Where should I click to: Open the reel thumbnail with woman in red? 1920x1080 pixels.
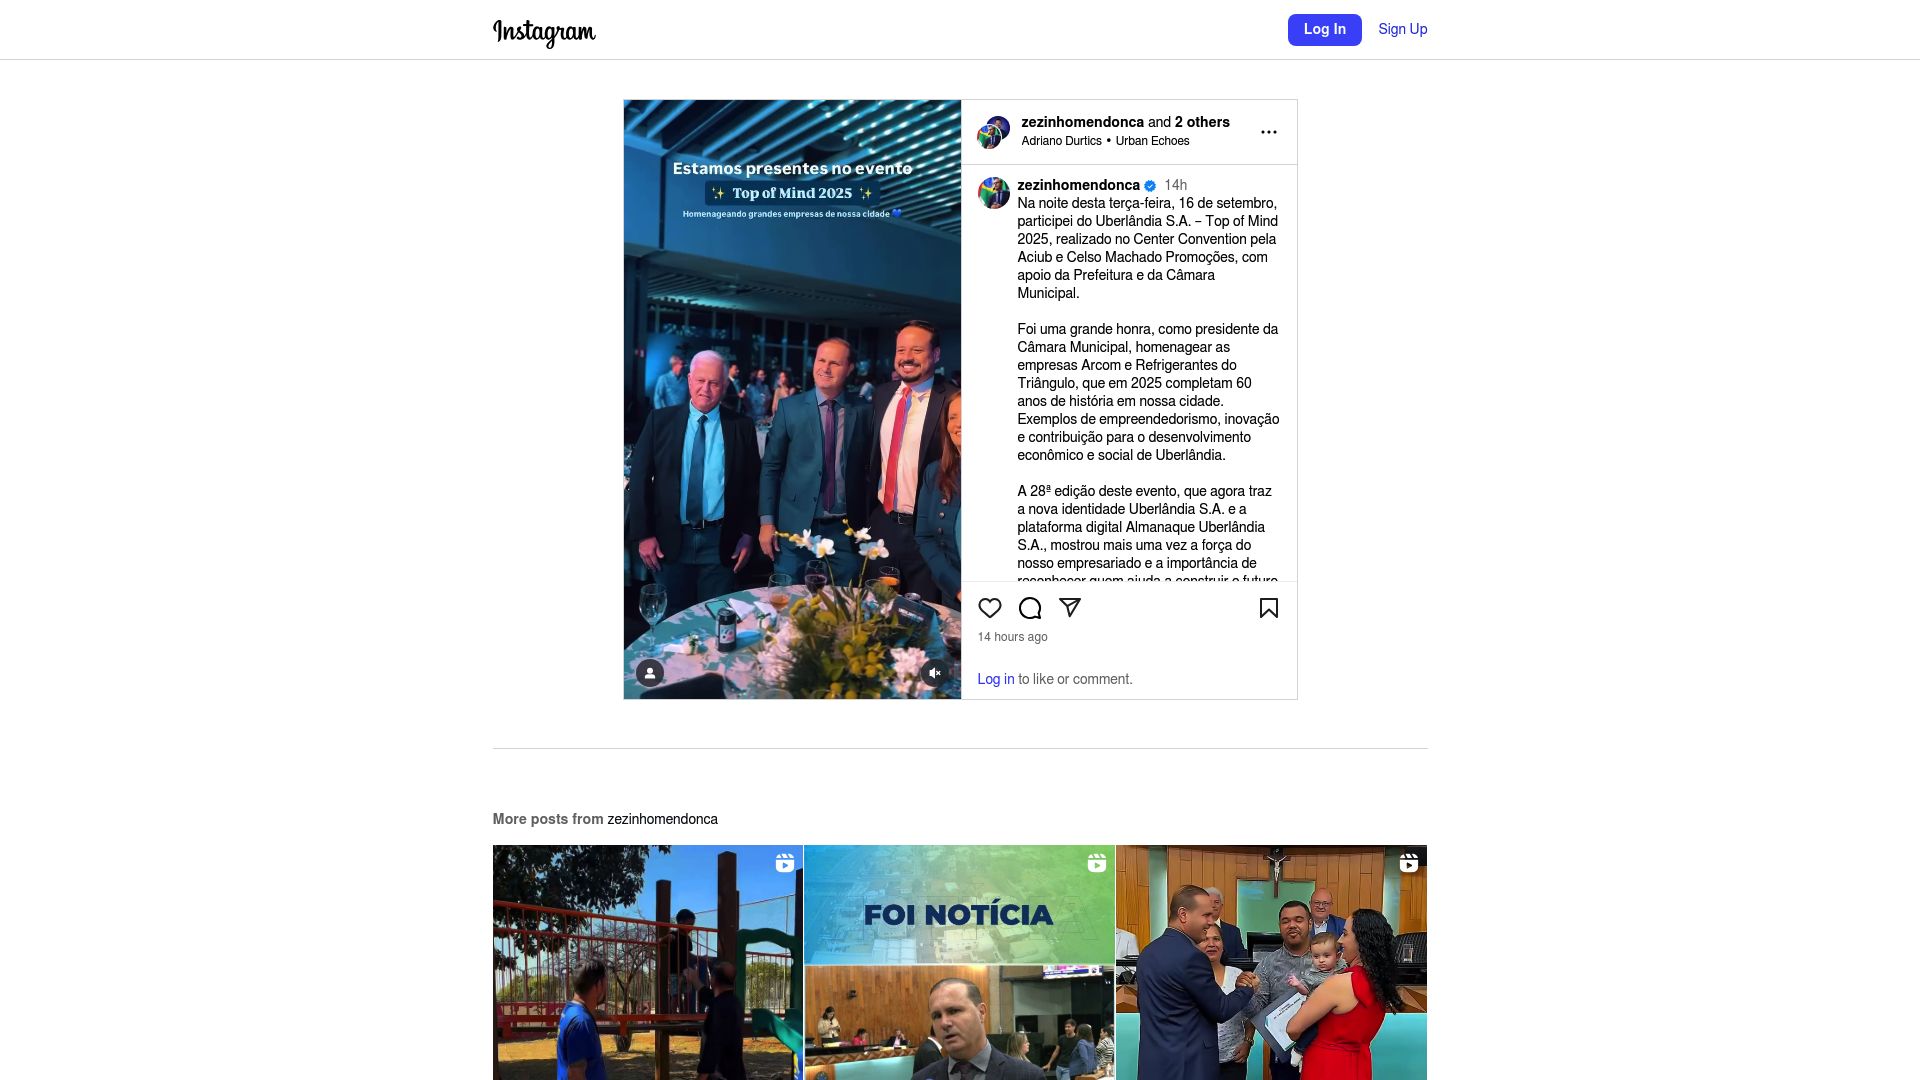pyautogui.click(x=1271, y=962)
